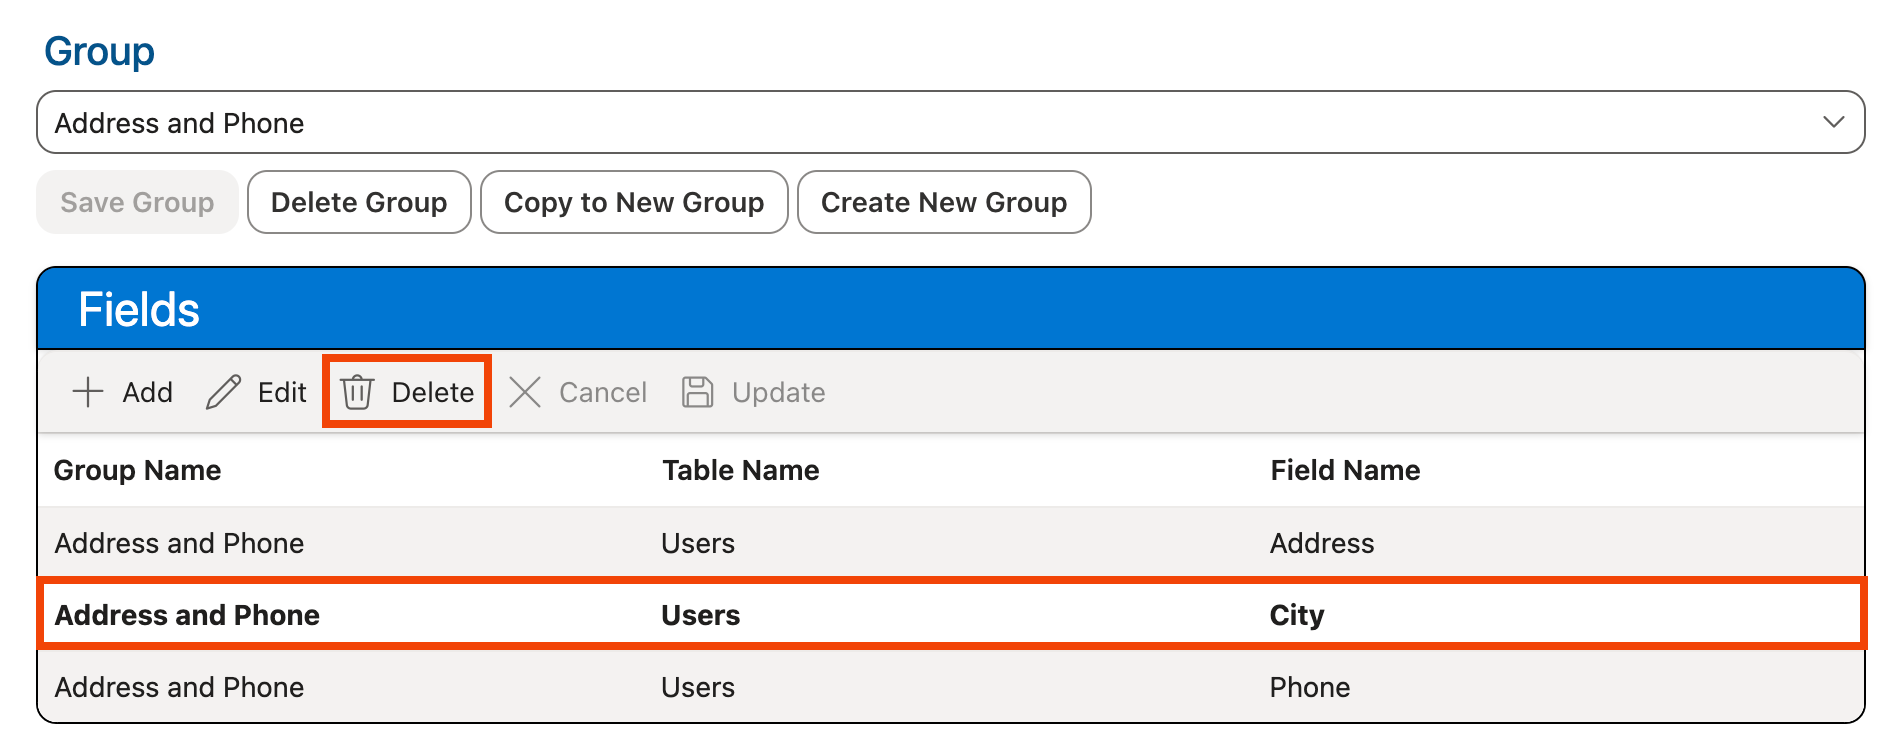Click Create New Group button

click(943, 202)
